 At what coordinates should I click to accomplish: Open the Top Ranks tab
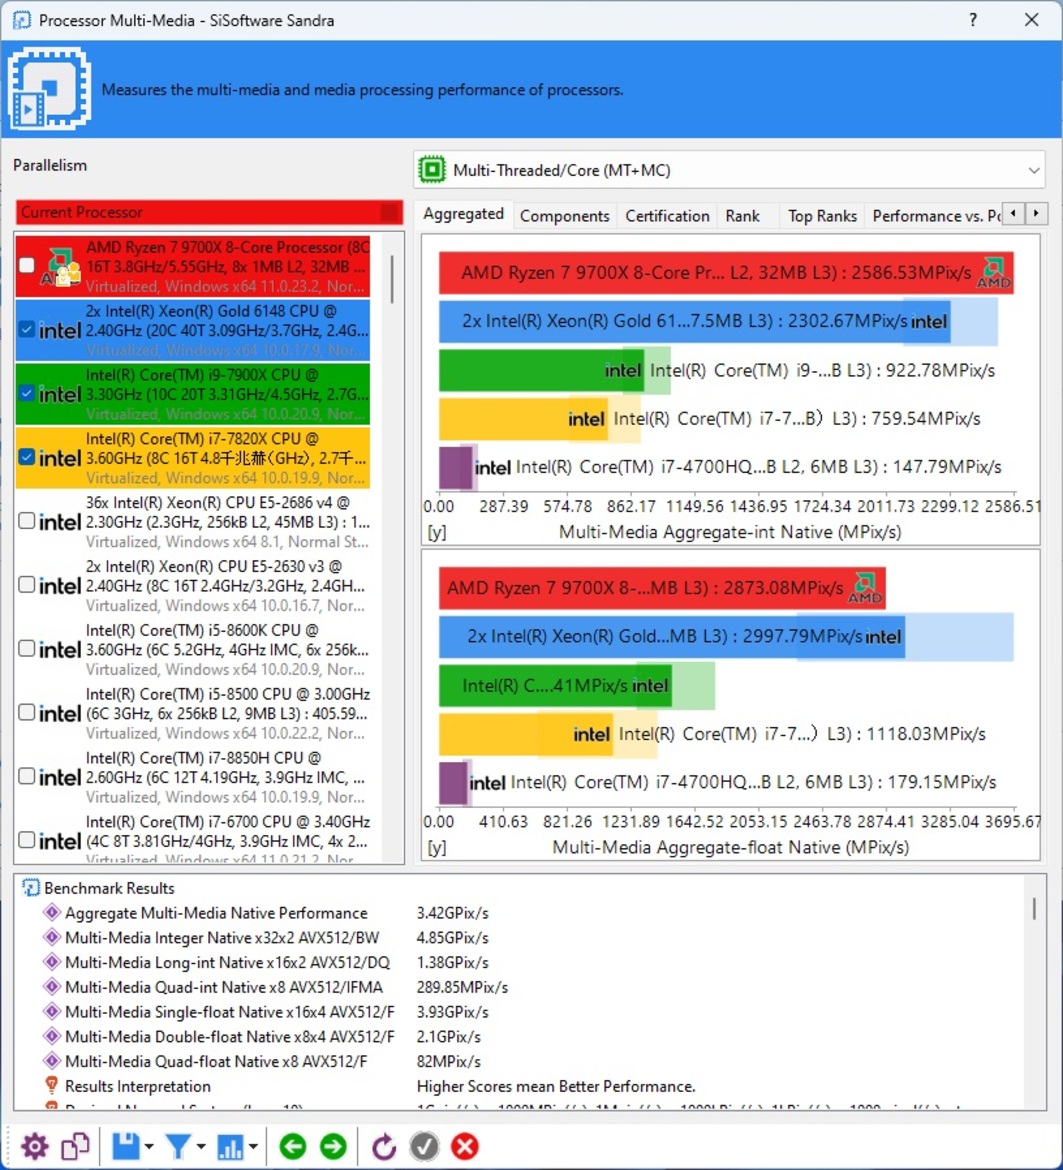(x=822, y=216)
